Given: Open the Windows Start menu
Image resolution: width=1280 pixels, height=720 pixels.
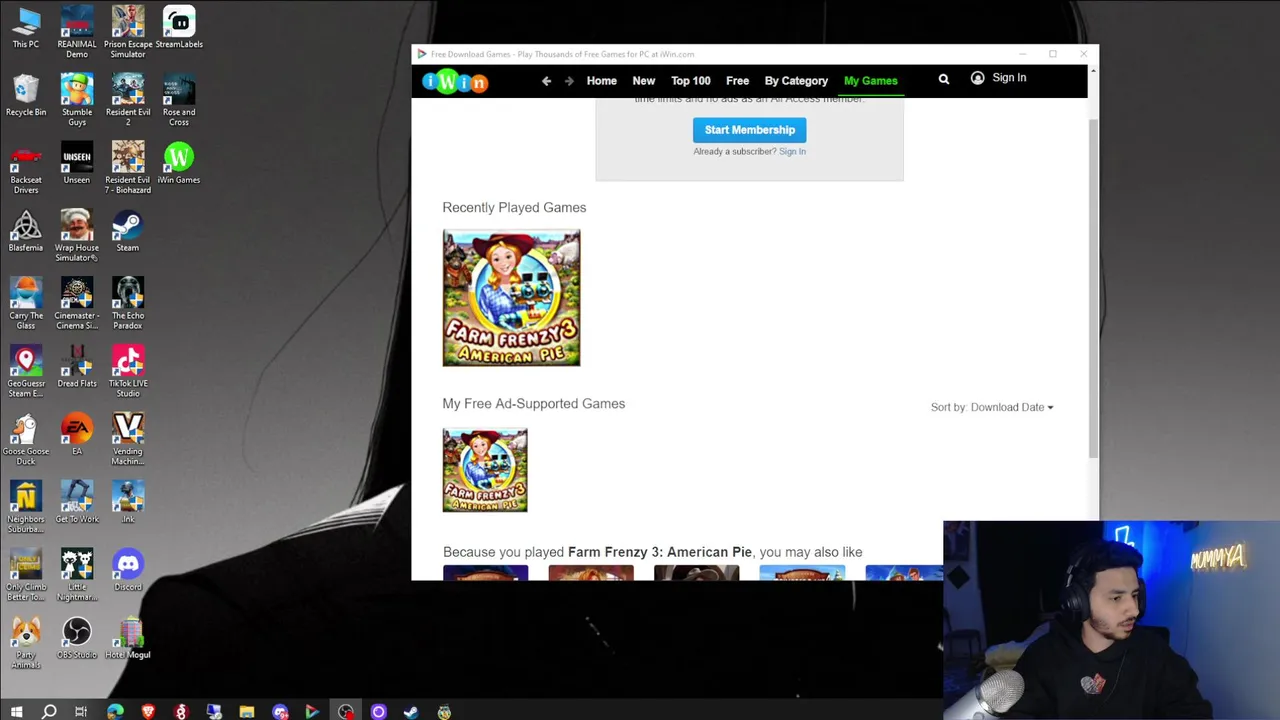Looking at the screenshot, I should 16,712.
